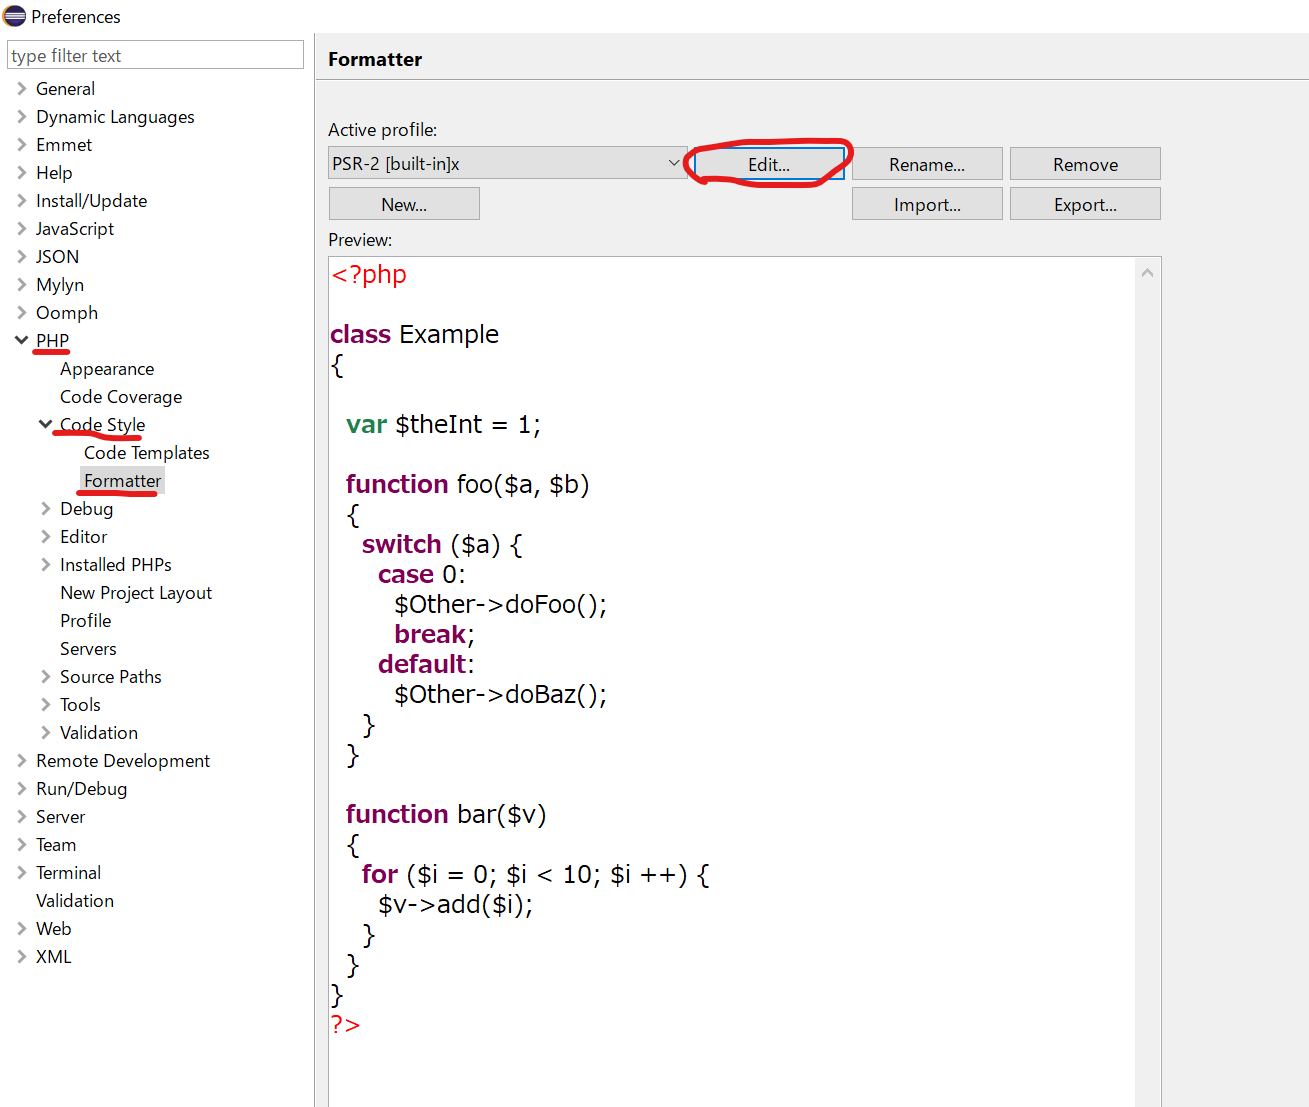Screen dimensions: 1309x1107
Task: Click inside the PHP code preview
Action: 732,680
